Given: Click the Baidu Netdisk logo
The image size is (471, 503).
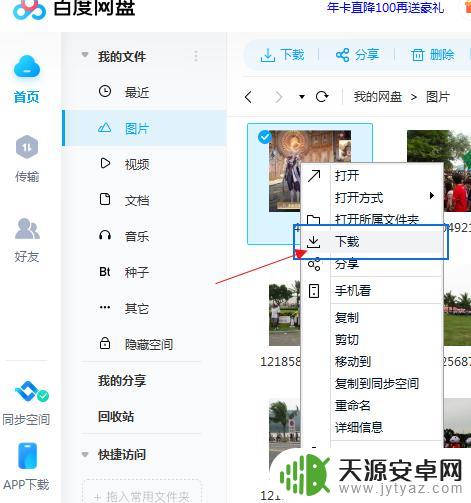Looking at the screenshot, I should coord(29,9).
